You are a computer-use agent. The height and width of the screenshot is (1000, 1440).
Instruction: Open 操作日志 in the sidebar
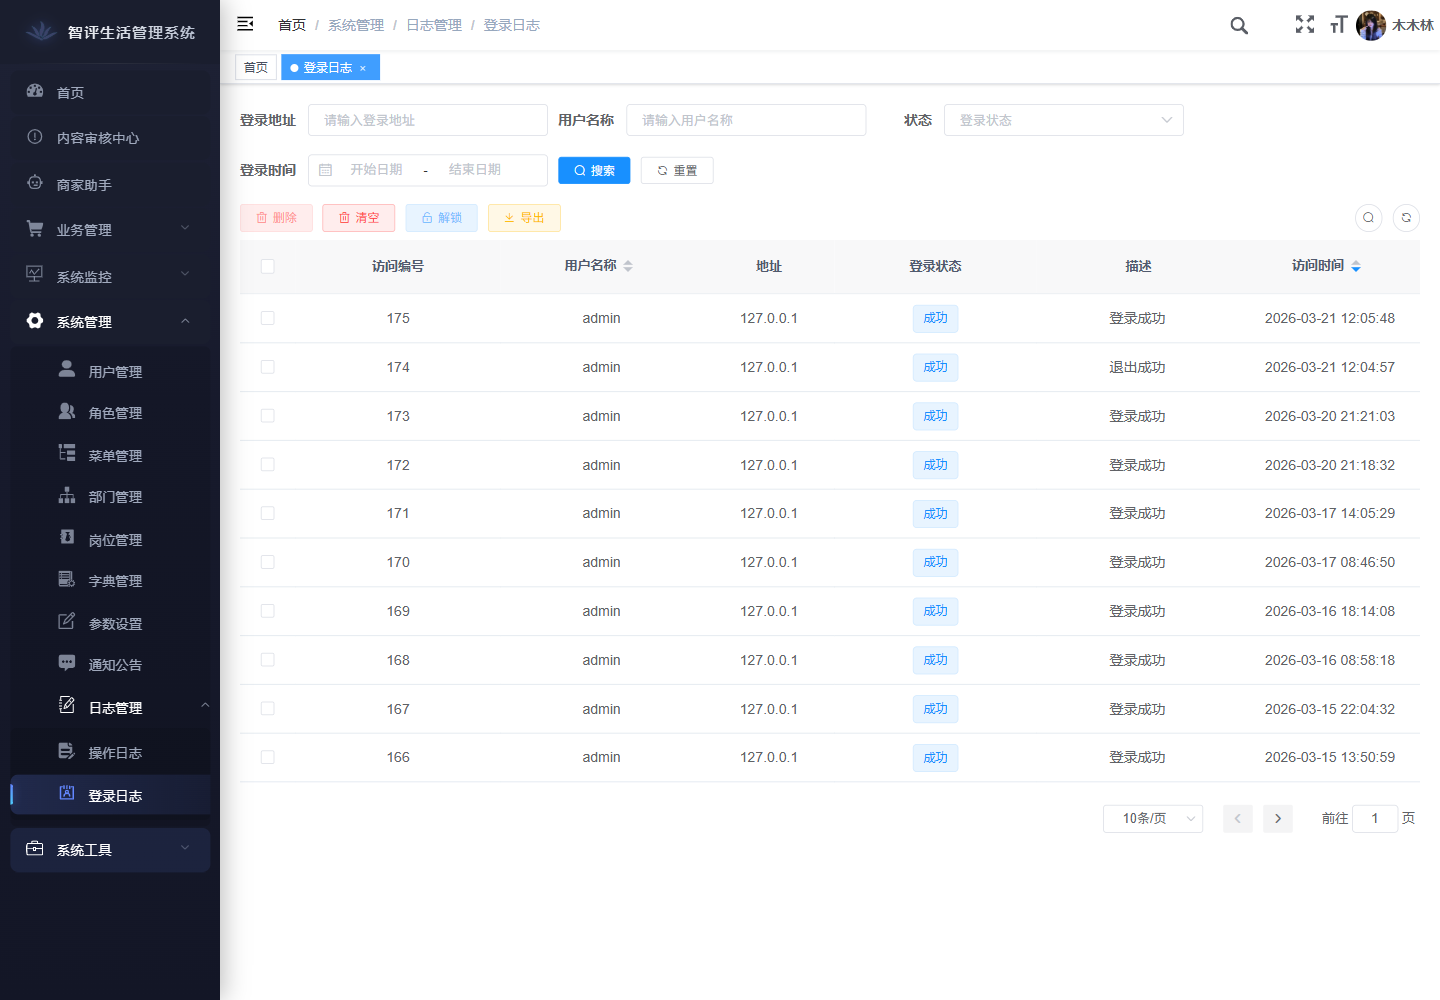pos(115,753)
